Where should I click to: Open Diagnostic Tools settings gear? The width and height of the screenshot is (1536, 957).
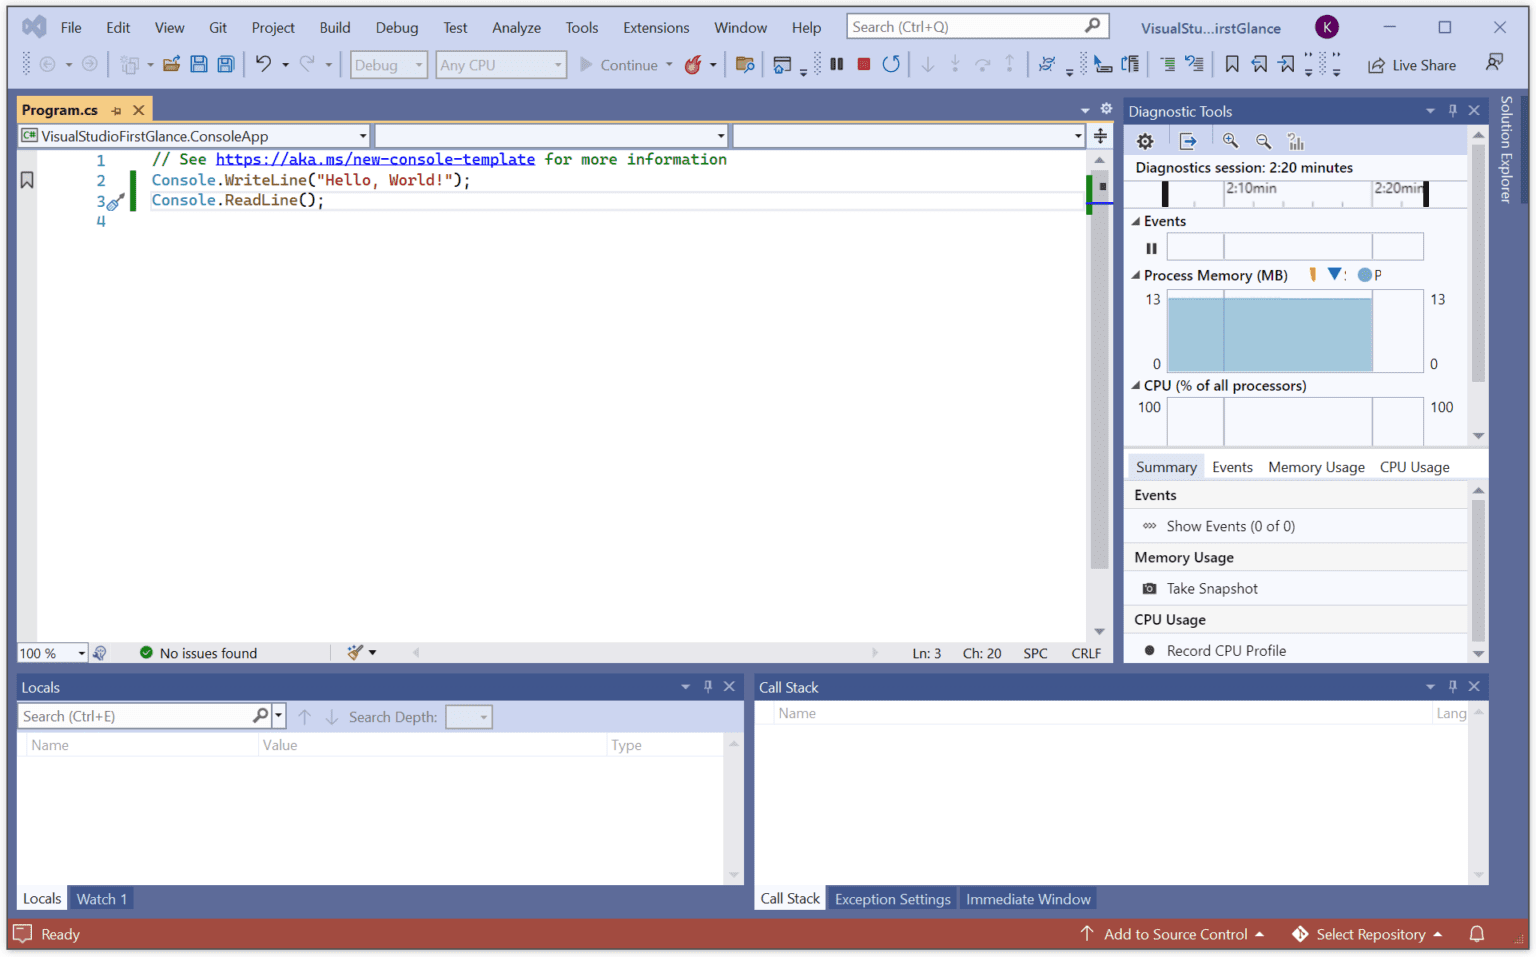click(1145, 141)
